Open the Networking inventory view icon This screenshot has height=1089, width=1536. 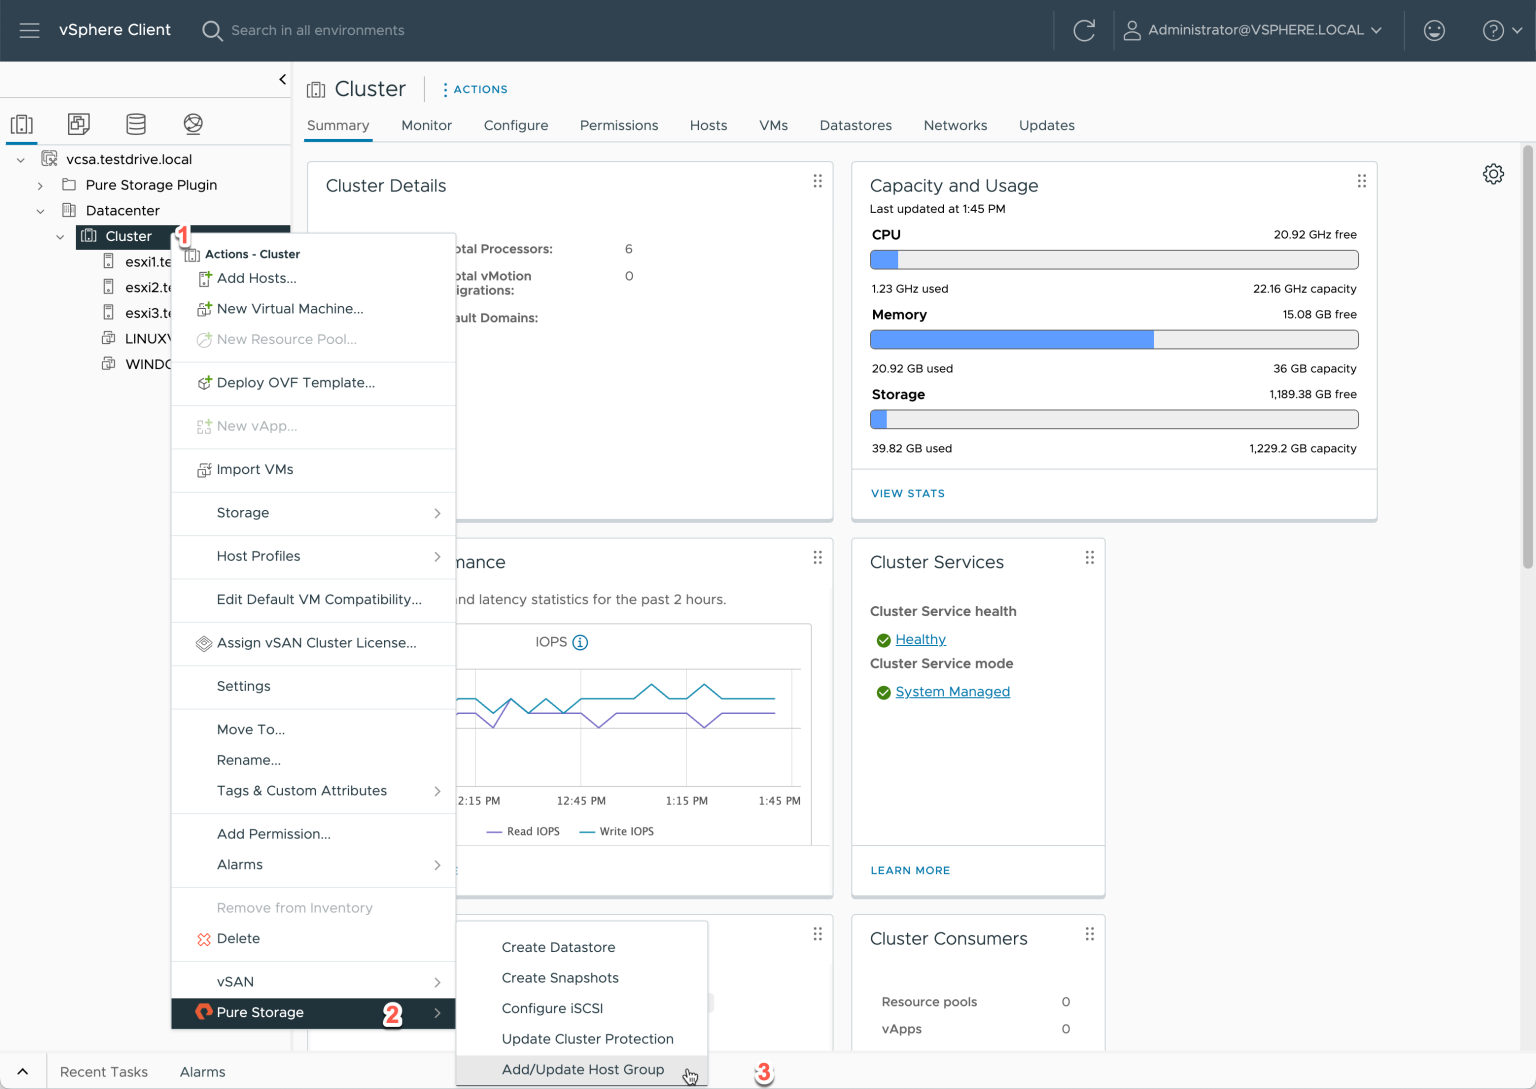pos(193,124)
